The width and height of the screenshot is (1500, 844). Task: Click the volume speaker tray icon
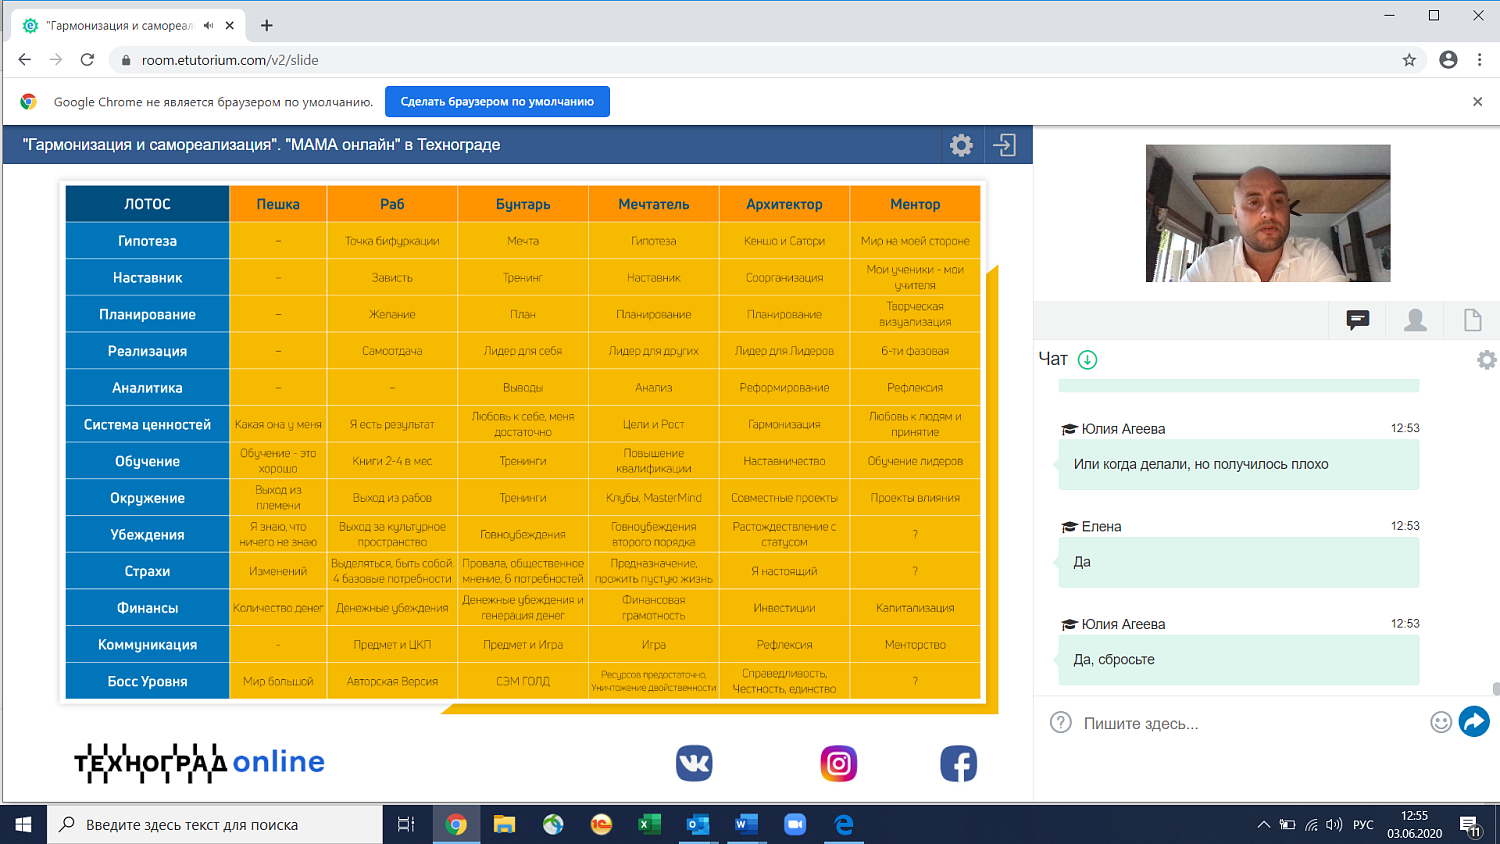(x=1334, y=825)
